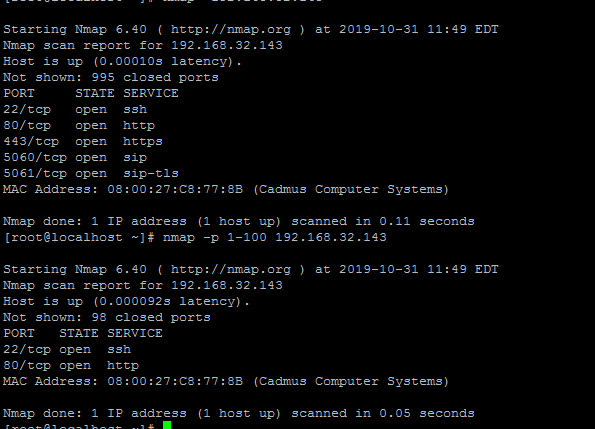This screenshot has width=595, height=429.
Task: Click the 443/tcp https line
Action: tap(83, 141)
